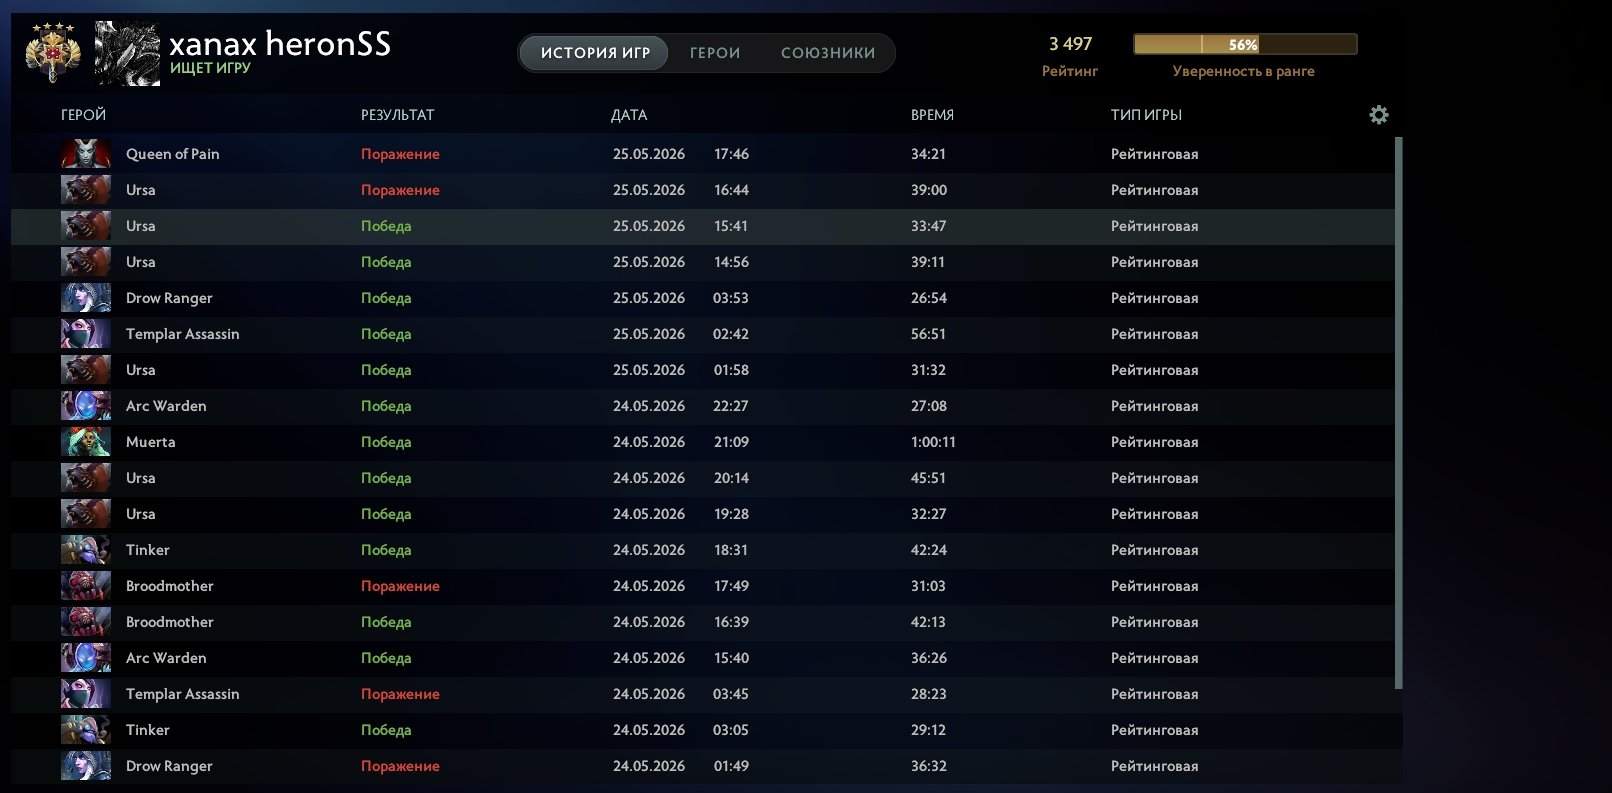Click the Drow Ranger portrait at 01:49
The height and width of the screenshot is (793, 1612).
(x=86, y=766)
